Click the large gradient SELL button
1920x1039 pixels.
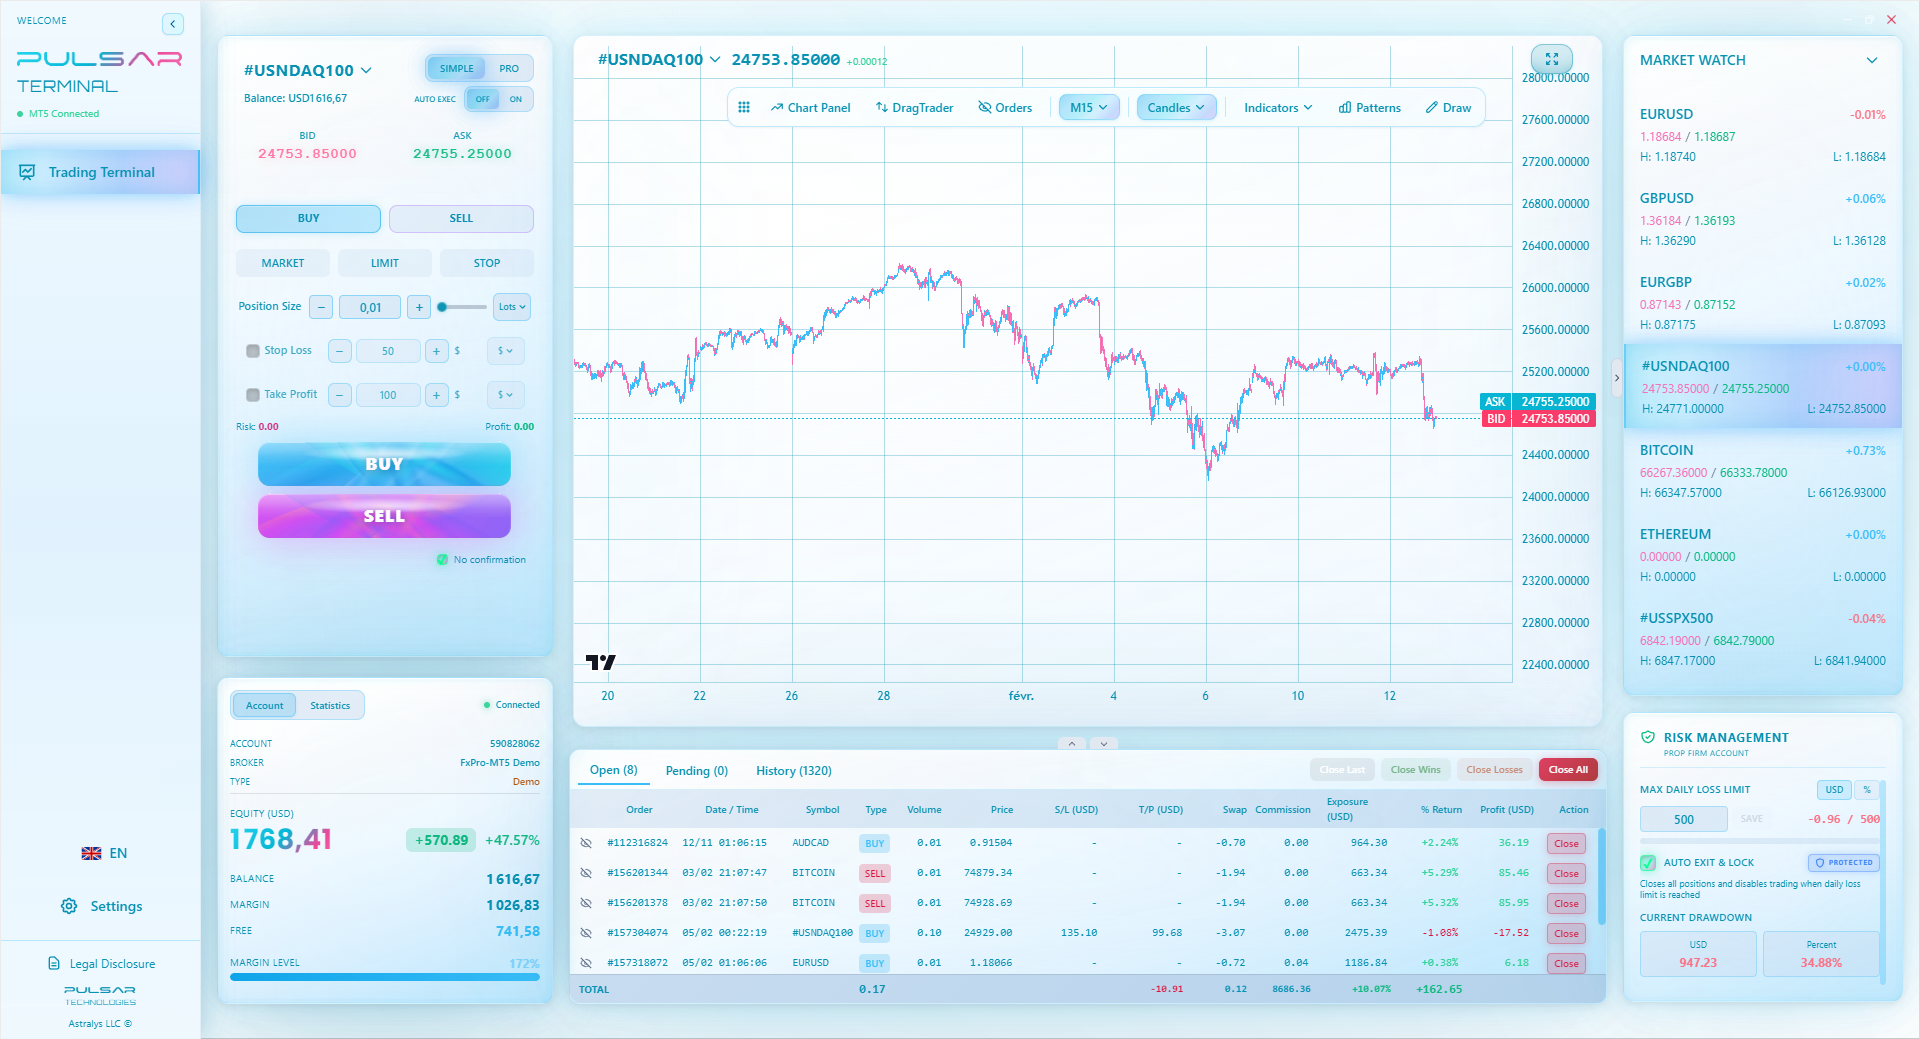(x=384, y=516)
